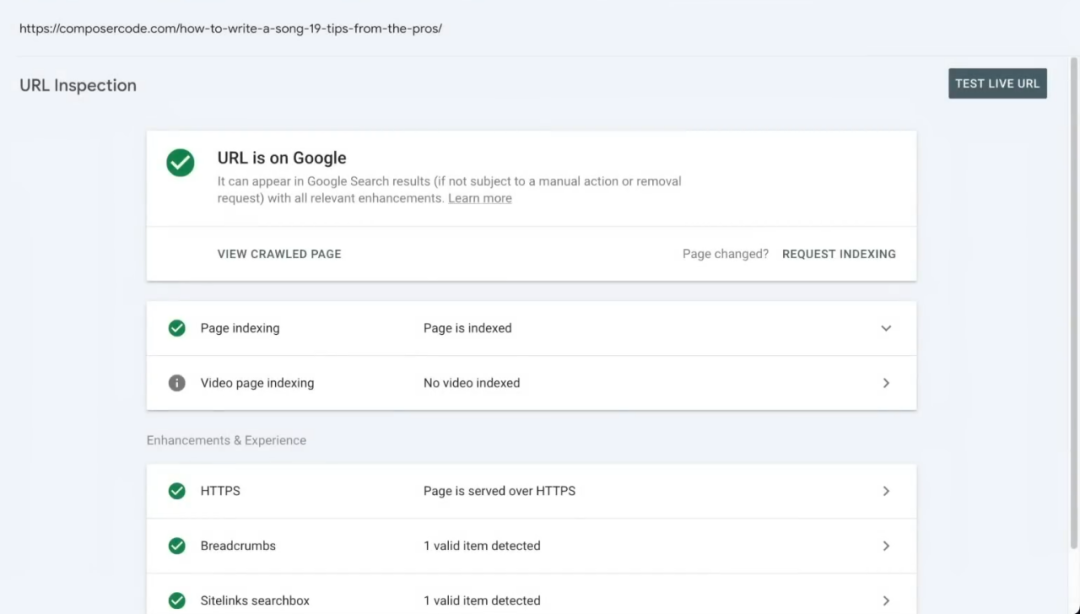1080x614 pixels.
Task: Open VIEW CRAWLED PAGE
Action: (279, 254)
